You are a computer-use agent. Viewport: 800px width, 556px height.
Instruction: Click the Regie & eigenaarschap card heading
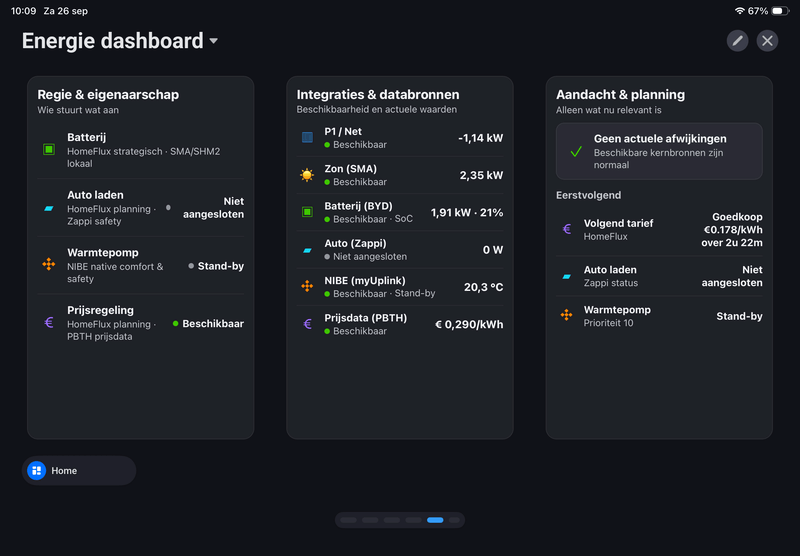tap(108, 94)
